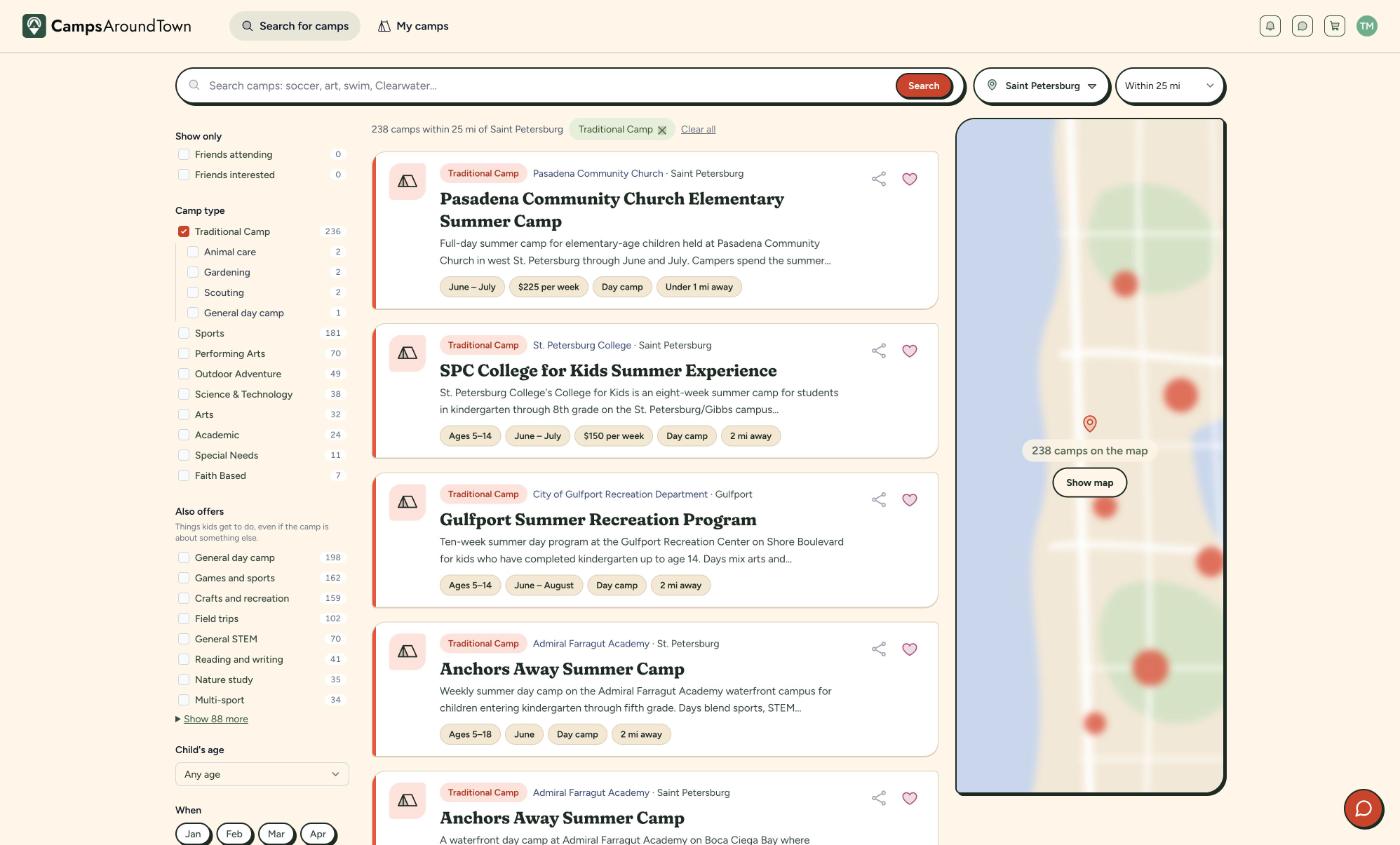The height and width of the screenshot is (845, 1400).
Task: Open the Saint Petersburg location dropdown
Action: click(1041, 86)
